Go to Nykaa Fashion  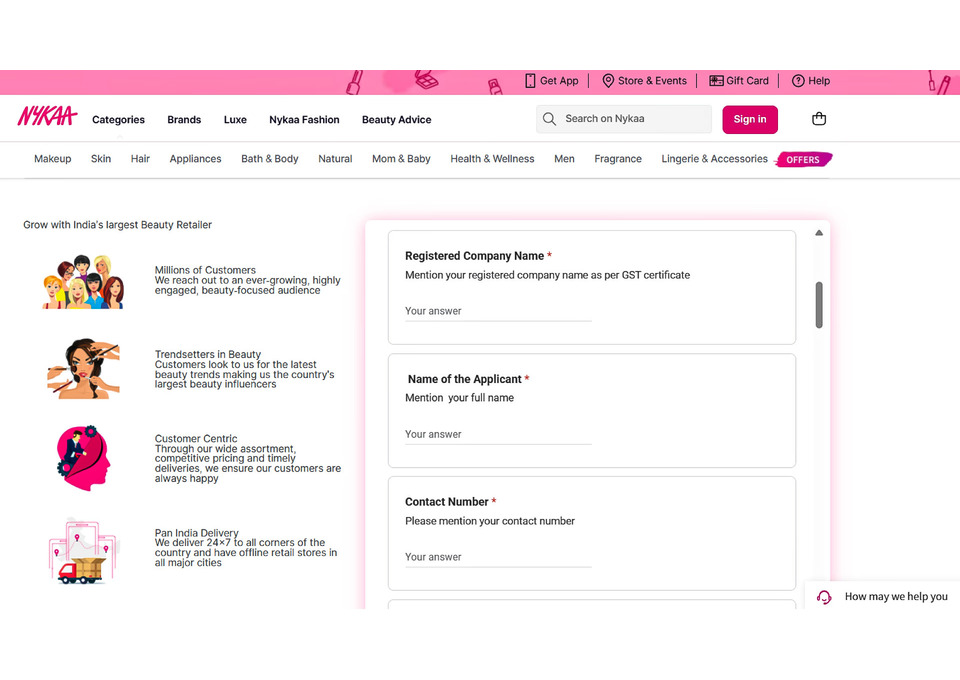[304, 120]
